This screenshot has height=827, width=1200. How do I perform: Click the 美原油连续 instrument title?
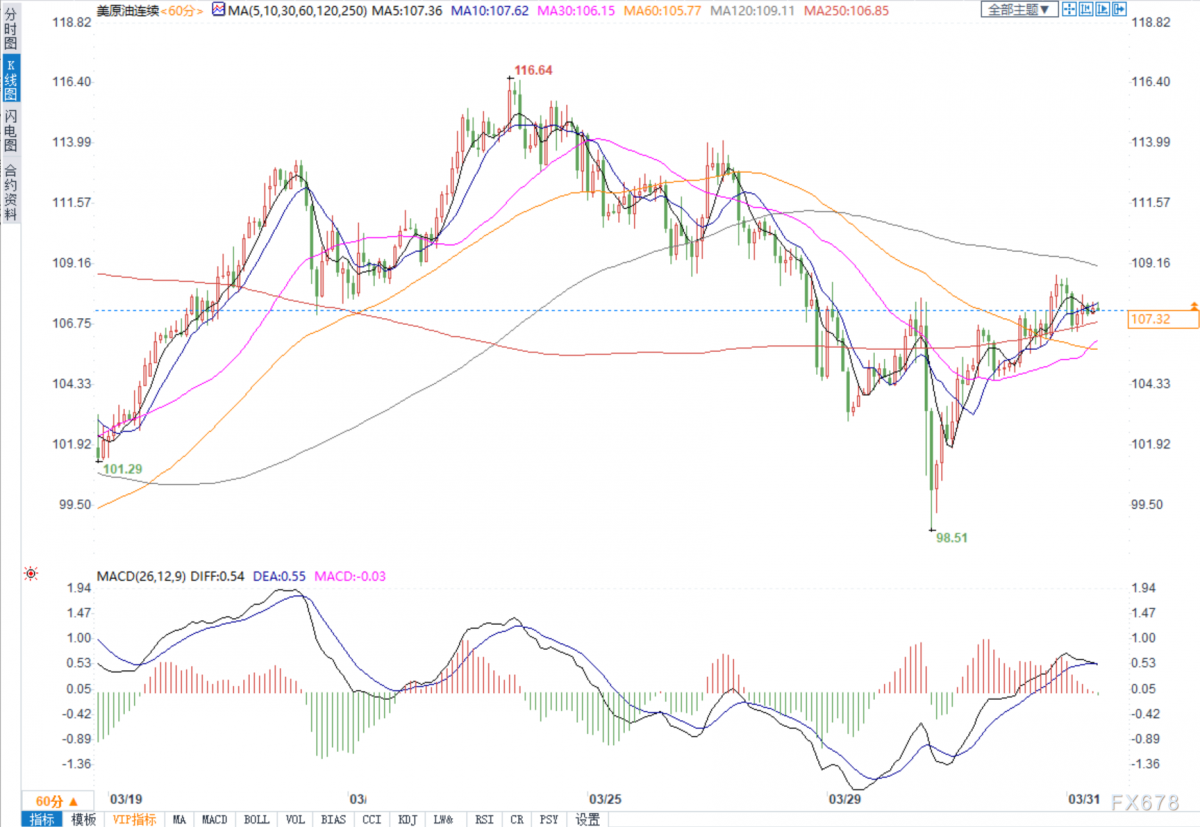point(127,10)
